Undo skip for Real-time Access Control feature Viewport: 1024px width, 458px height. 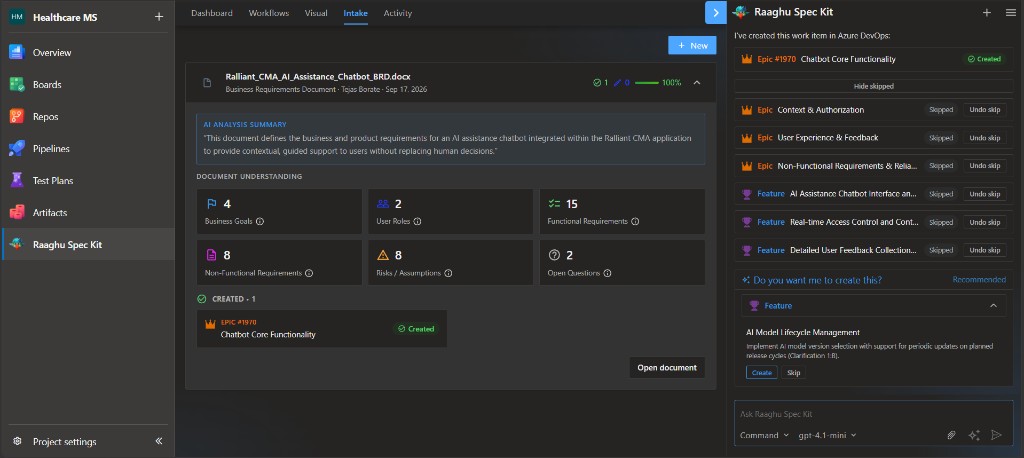coord(985,222)
